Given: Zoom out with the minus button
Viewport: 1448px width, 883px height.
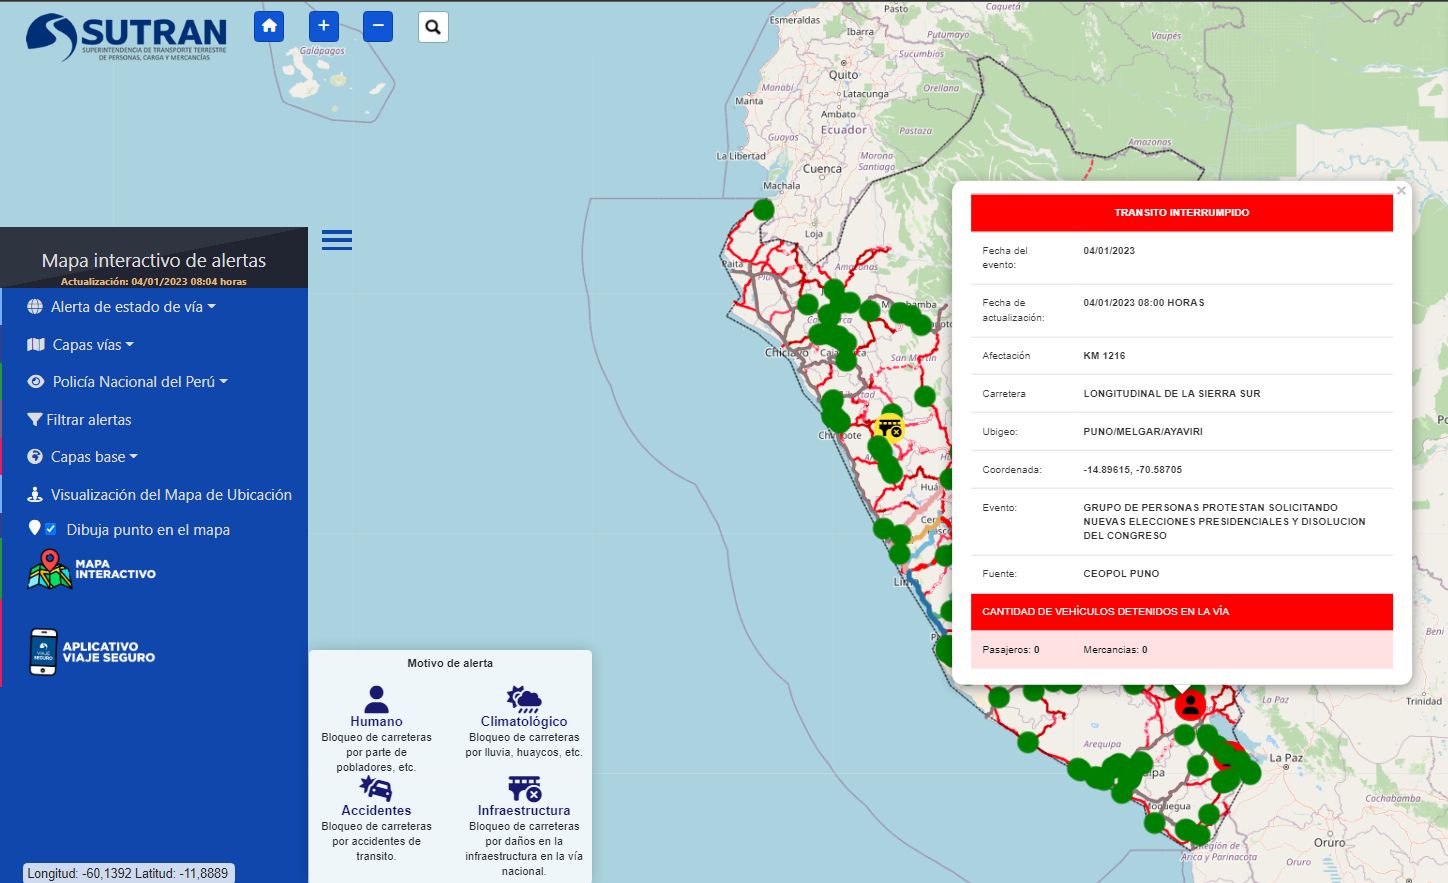Looking at the screenshot, I should coord(378,26).
